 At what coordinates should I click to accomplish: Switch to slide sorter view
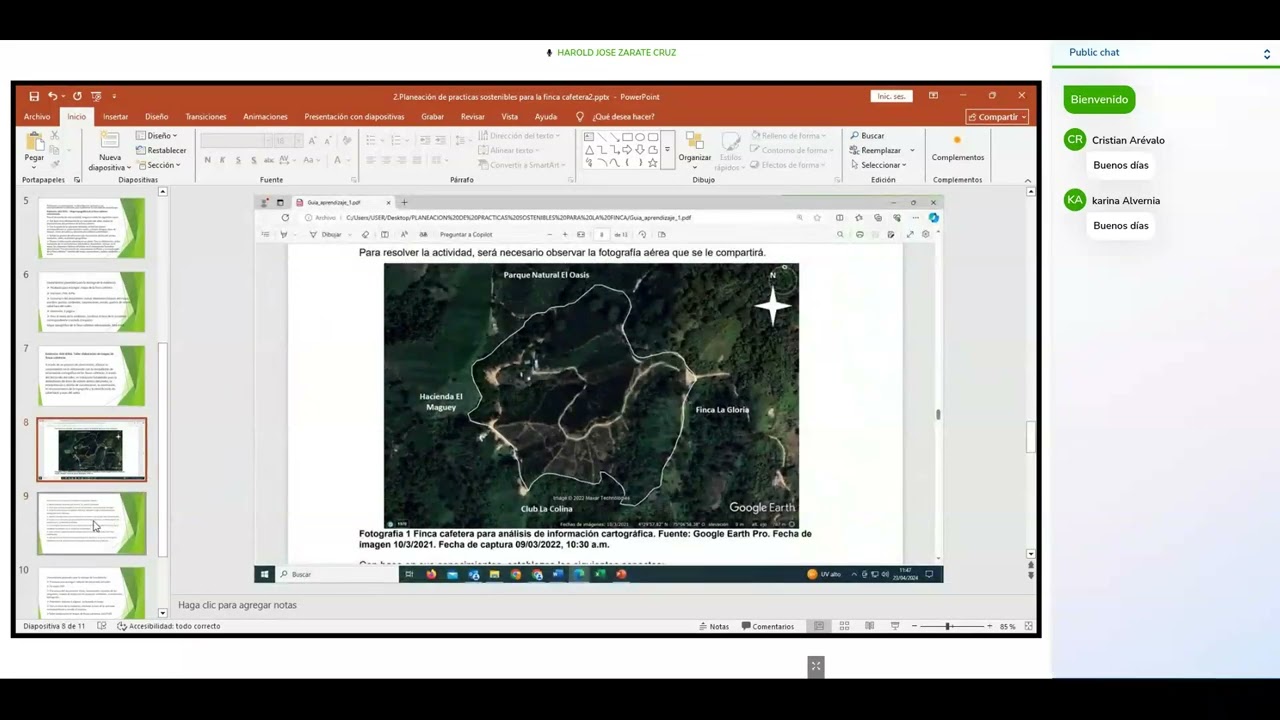click(844, 626)
